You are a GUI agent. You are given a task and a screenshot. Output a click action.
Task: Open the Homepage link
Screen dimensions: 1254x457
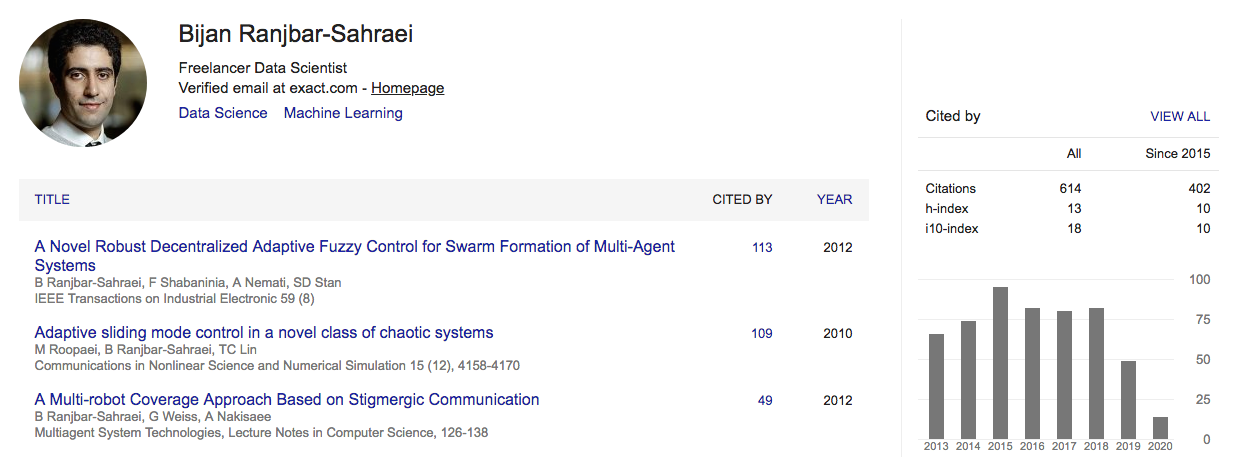[407, 88]
